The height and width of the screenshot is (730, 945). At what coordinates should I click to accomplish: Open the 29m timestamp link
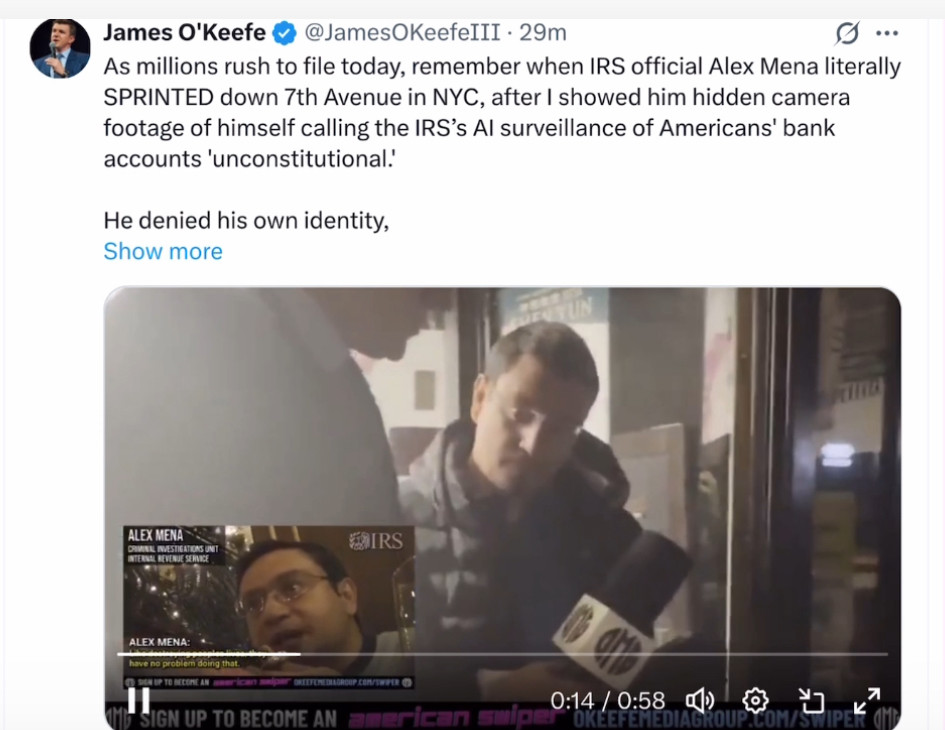(543, 33)
